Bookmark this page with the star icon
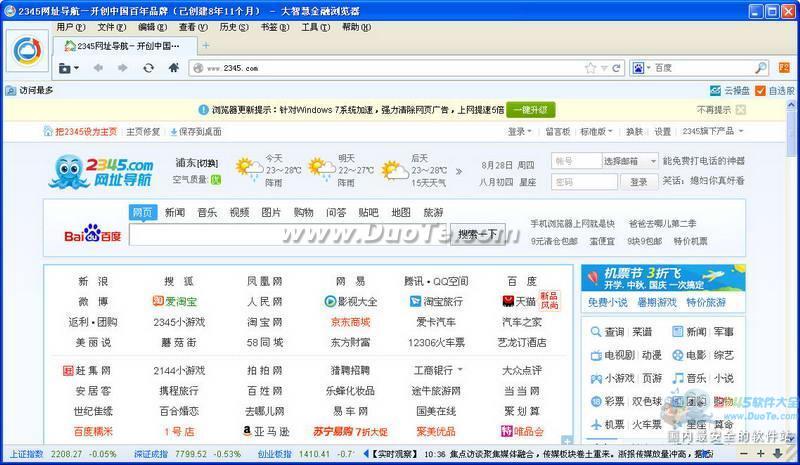 pyautogui.click(x=590, y=68)
